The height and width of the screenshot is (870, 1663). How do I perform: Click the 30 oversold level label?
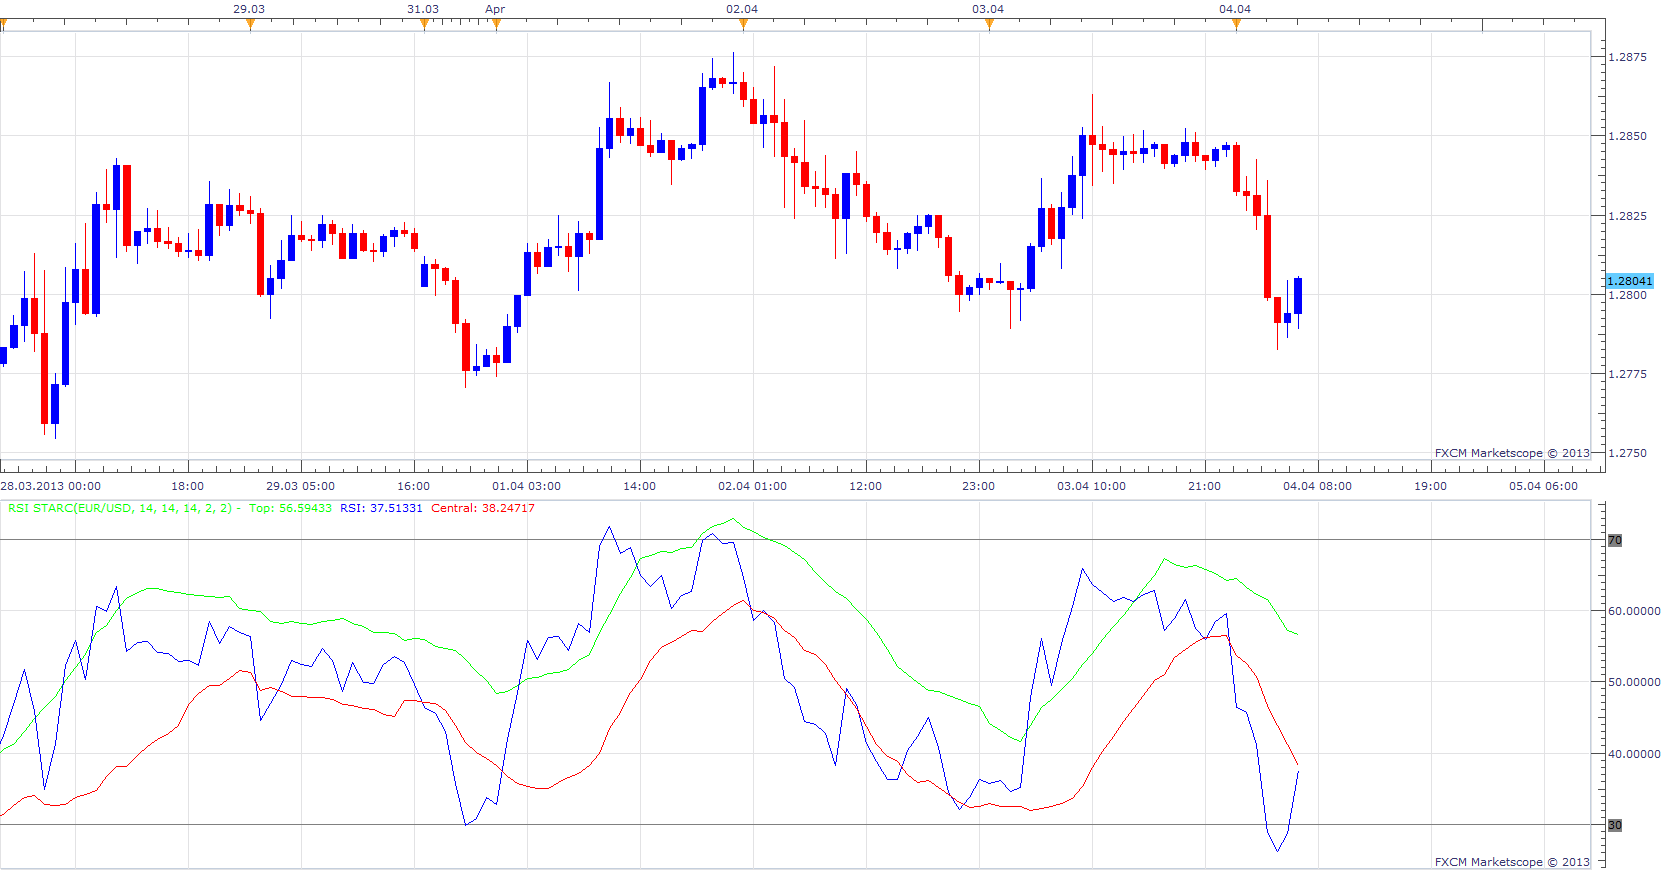click(1615, 825)
